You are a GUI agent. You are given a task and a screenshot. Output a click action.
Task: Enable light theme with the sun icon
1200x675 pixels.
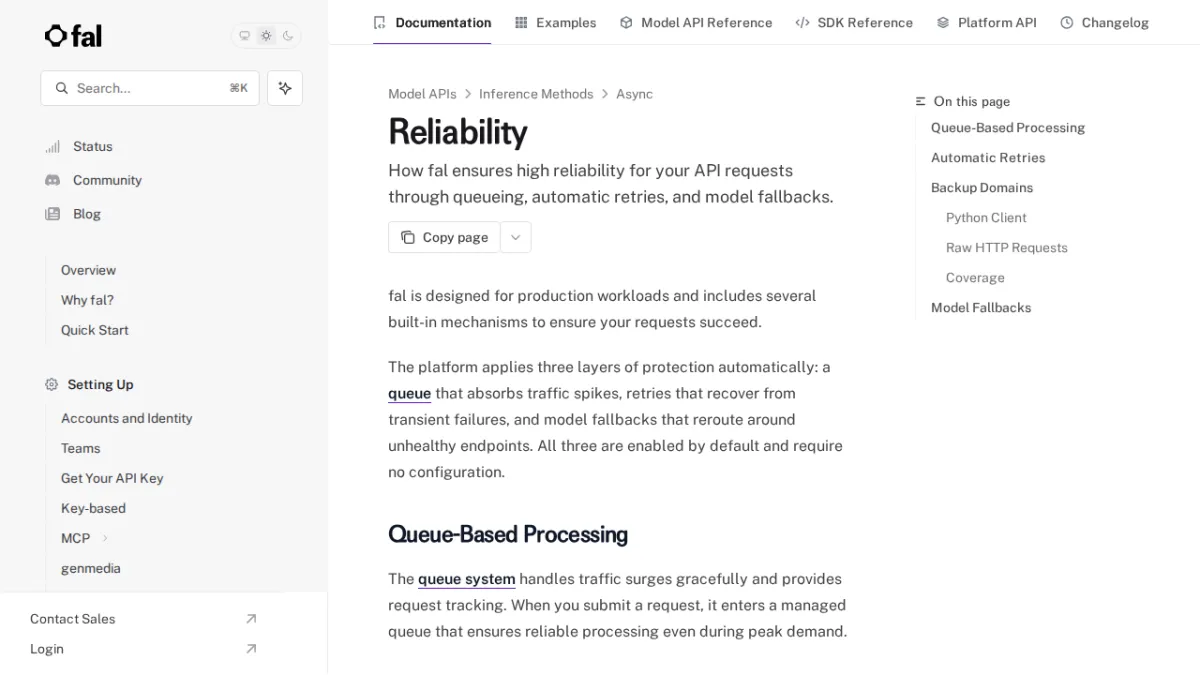point(266,36)
